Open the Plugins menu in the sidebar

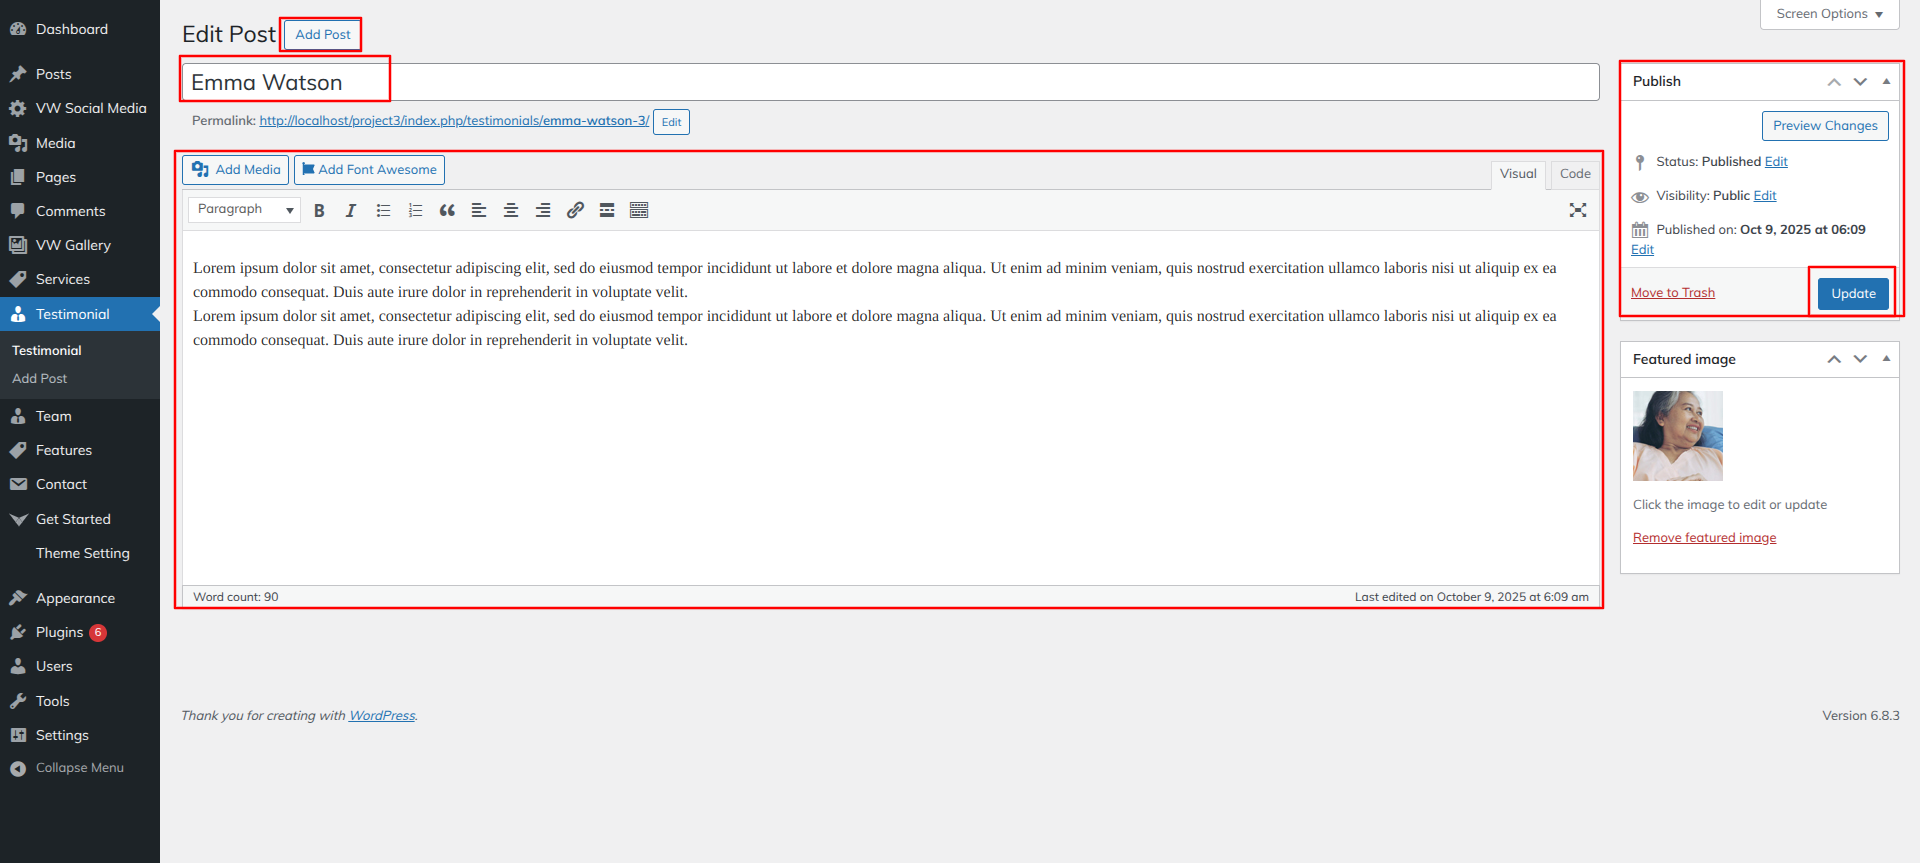(59, 632)
